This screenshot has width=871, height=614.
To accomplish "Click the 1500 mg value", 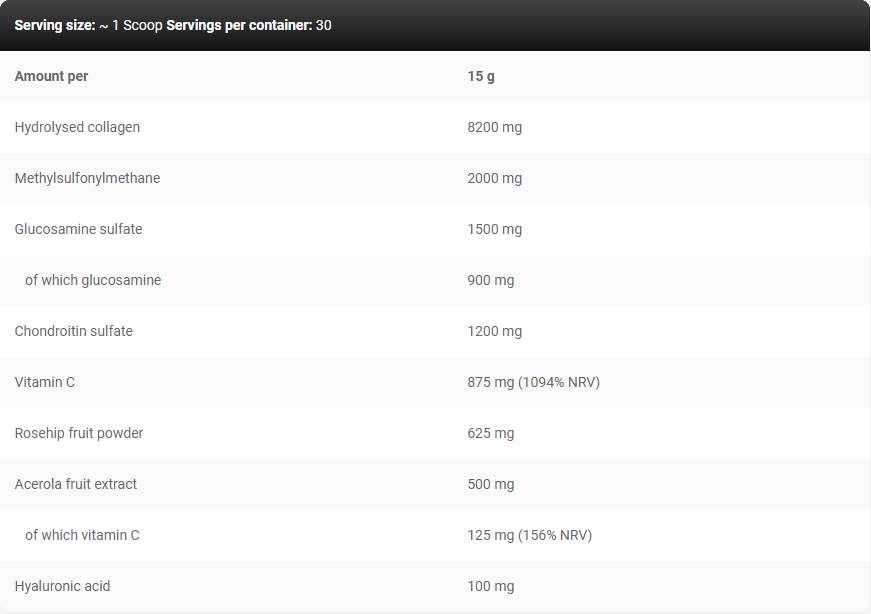I will pos(494,229).
